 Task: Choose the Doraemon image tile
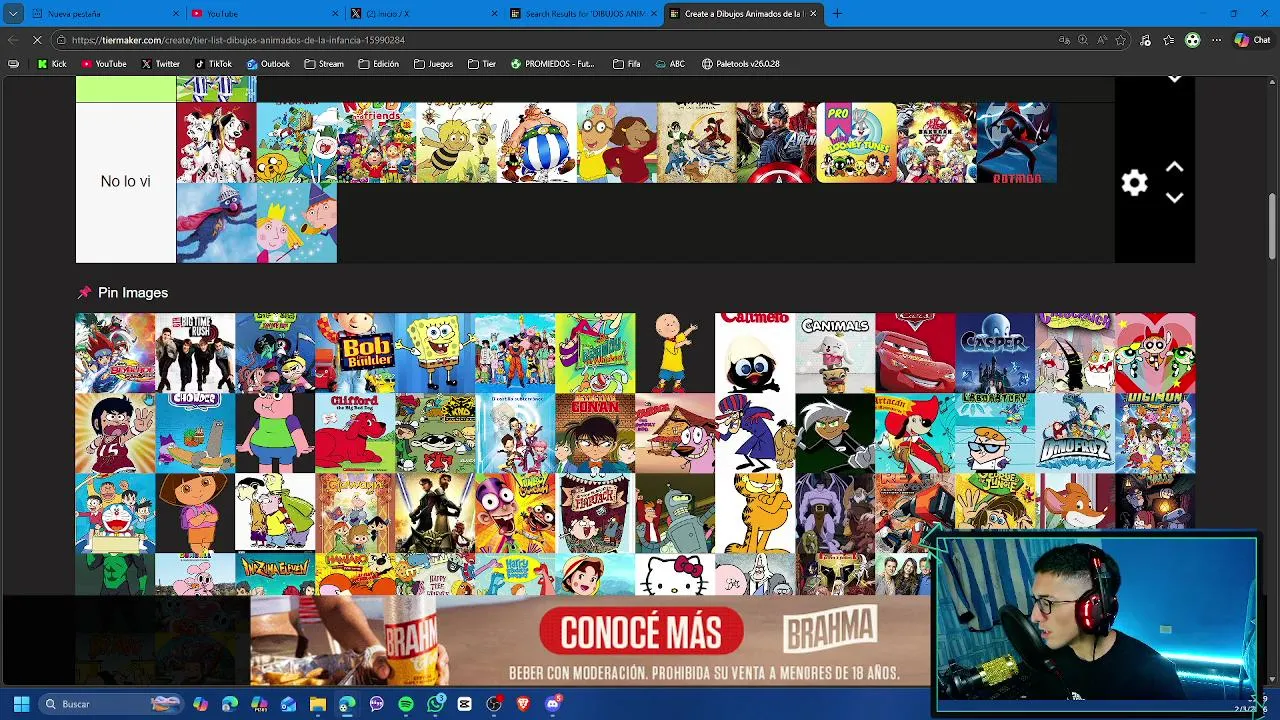tap(115, 513)
